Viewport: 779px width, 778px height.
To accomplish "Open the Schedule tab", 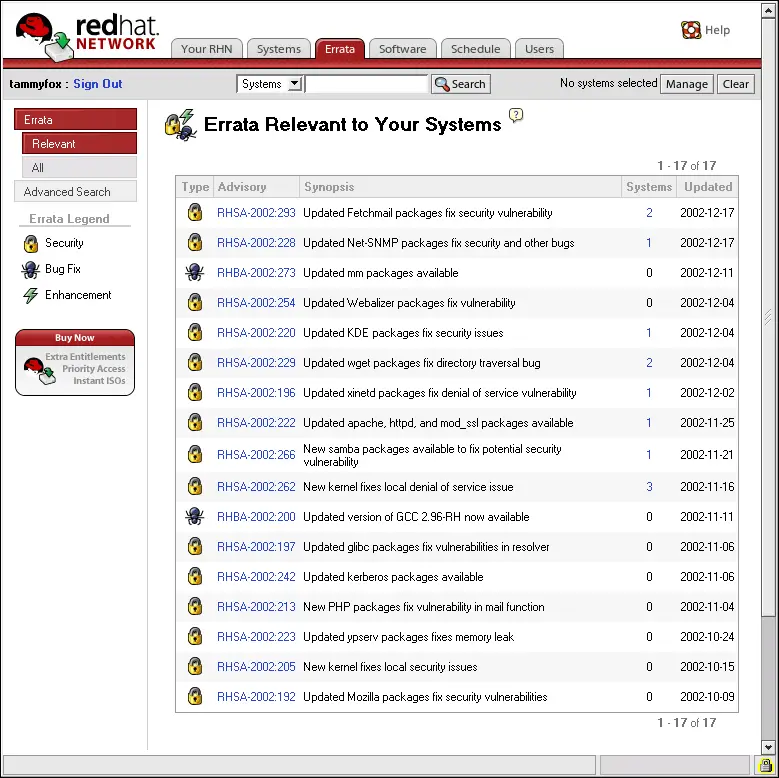I will pyautogui.click(x=475, y=49).
